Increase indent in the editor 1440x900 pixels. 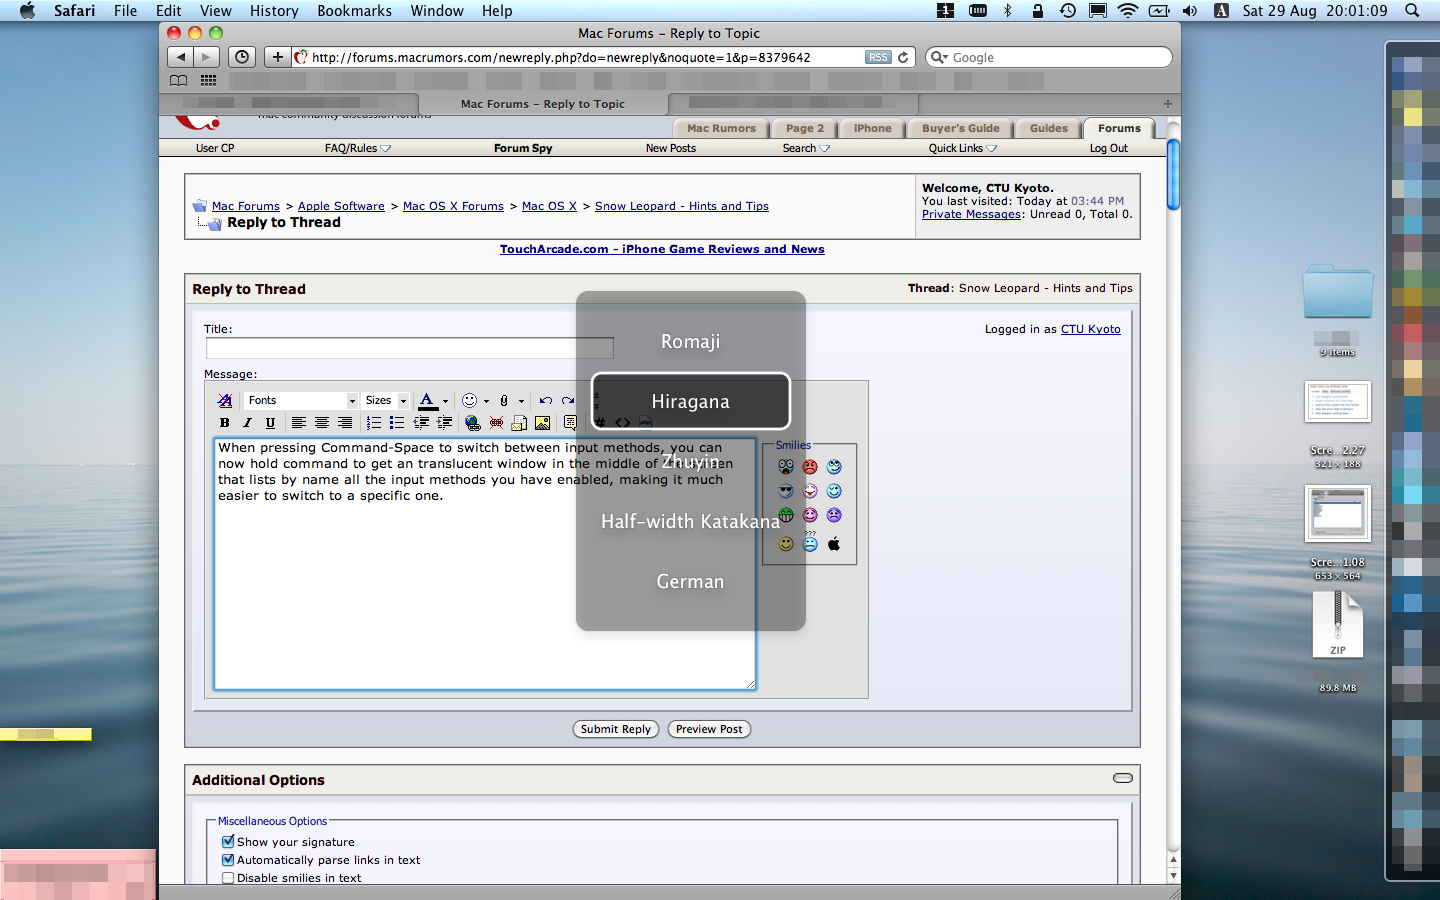[444, 423]
